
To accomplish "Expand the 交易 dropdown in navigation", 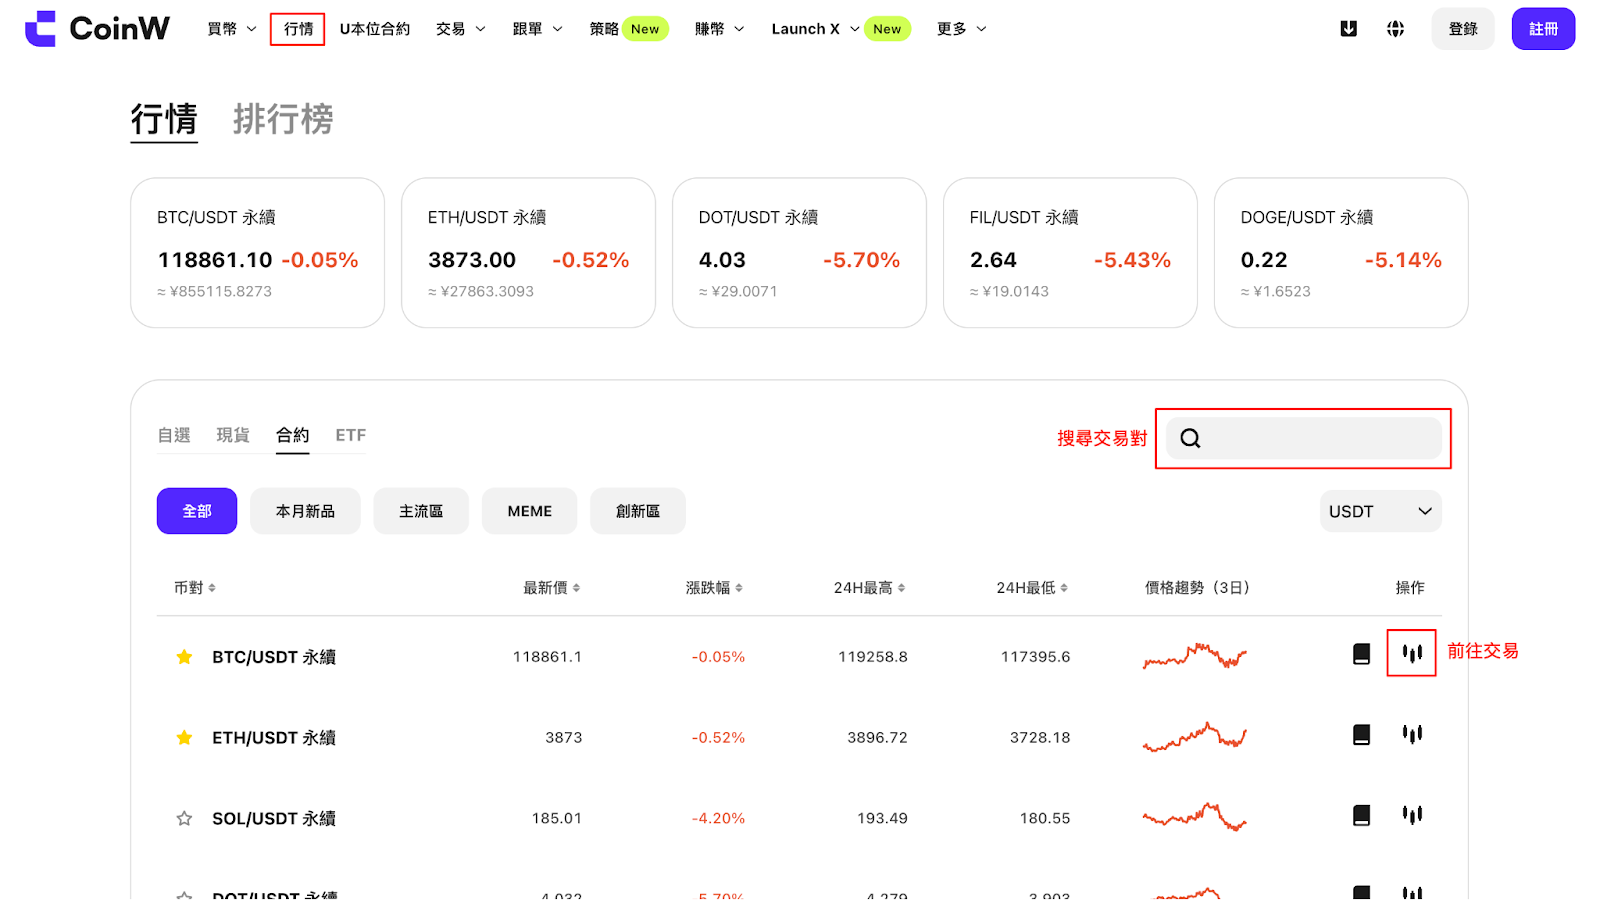I will (x=461, y=29).
